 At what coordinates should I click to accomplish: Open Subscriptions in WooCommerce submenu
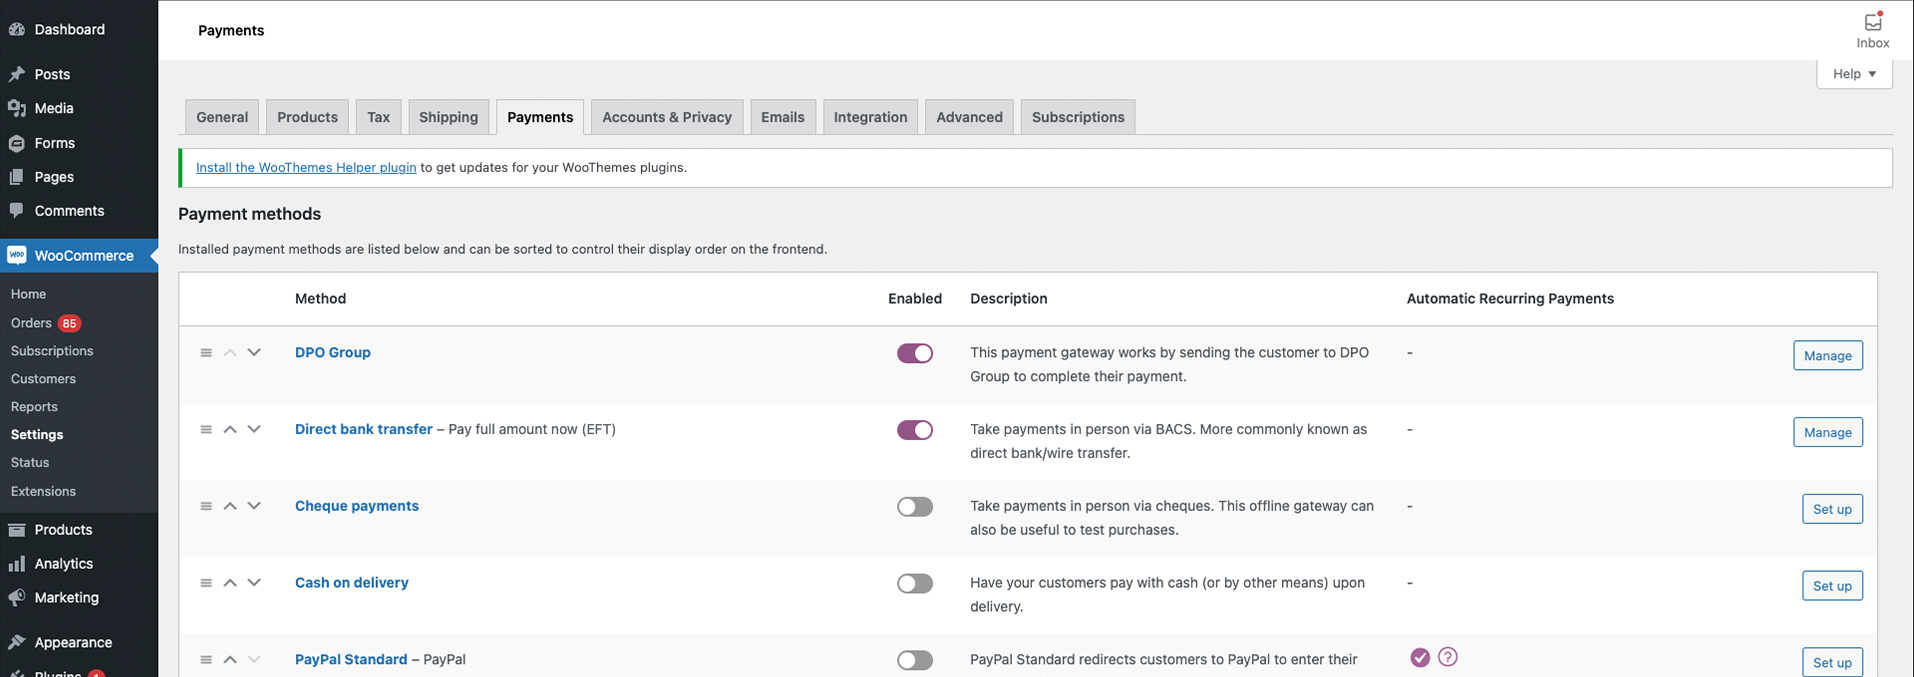(52, 351)
